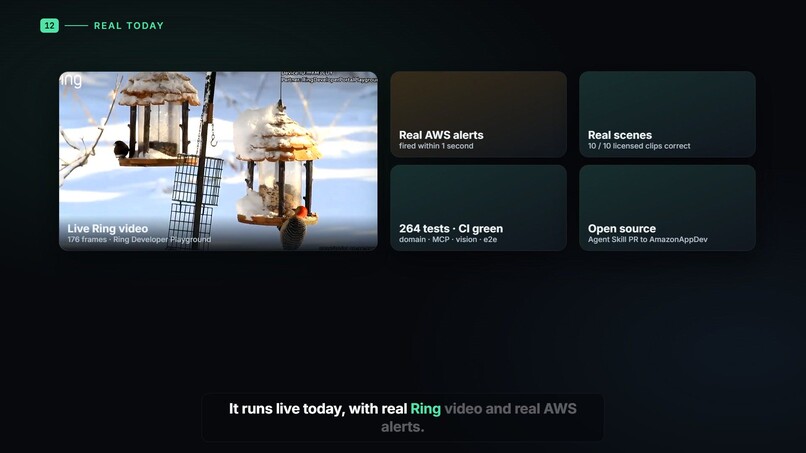Viewport: 806px width, 453px height.
Task: Click 'fired within 1 second' subtitle
Action: pyautogui.click(x=436, y=146)
